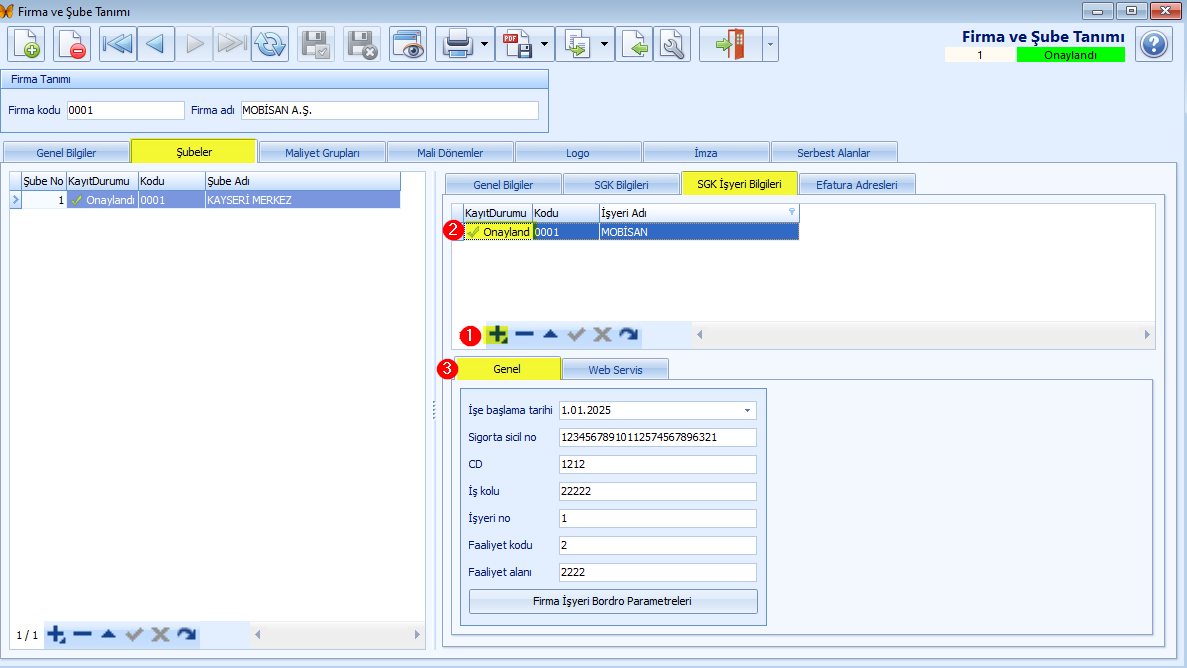Click the exit door icon
This screenshot has width=1187, height=668.
731,44
